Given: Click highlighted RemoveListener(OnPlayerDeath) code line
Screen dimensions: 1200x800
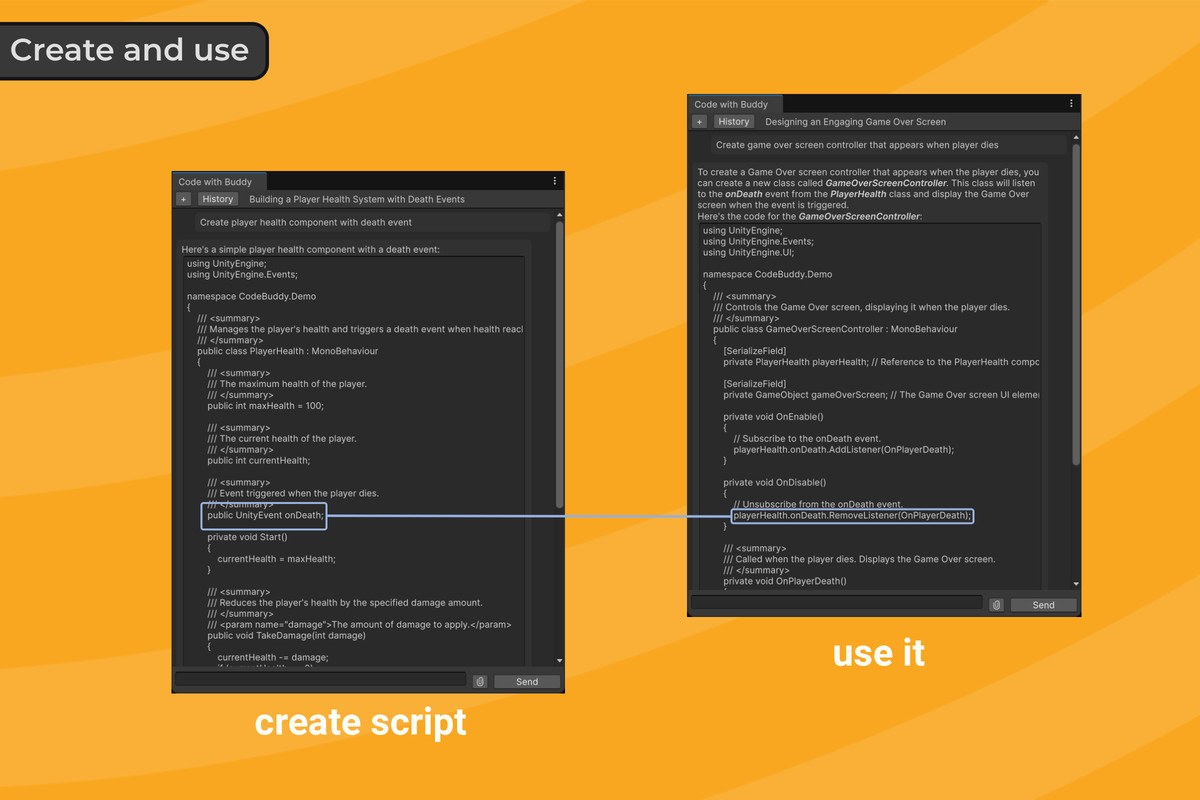Looking at the screenshot, I should pyautogui.click(x=852, y=516).
